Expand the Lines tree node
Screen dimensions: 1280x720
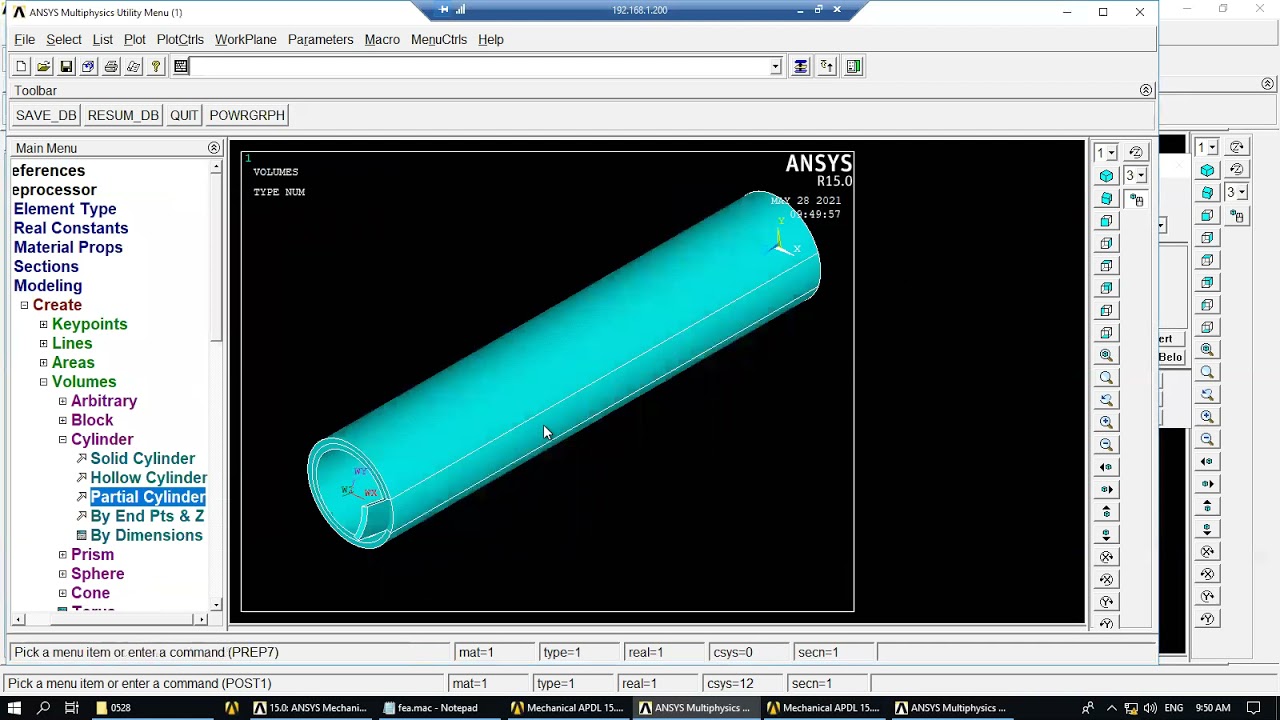(x=43, y=343)
